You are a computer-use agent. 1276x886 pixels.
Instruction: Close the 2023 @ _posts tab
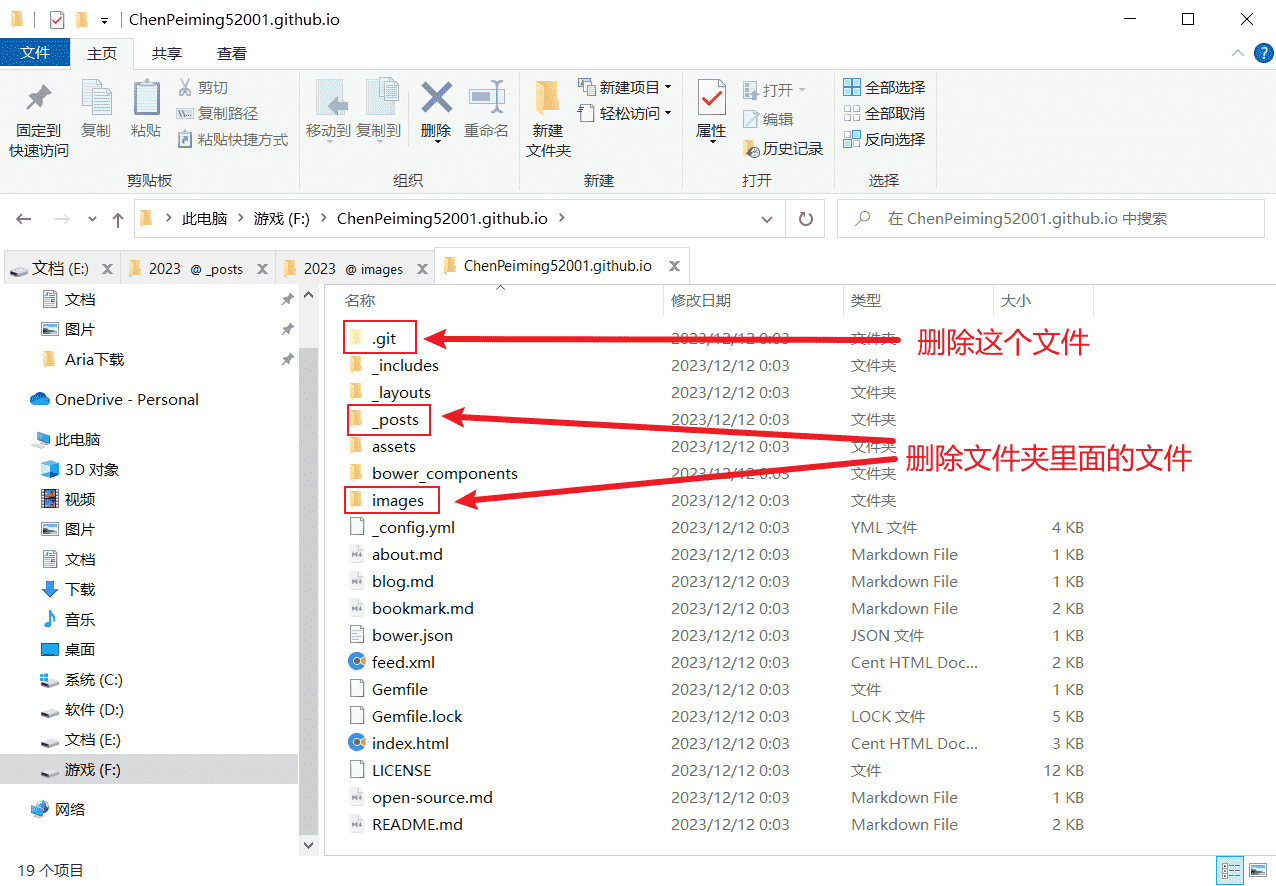coord(262,269)
